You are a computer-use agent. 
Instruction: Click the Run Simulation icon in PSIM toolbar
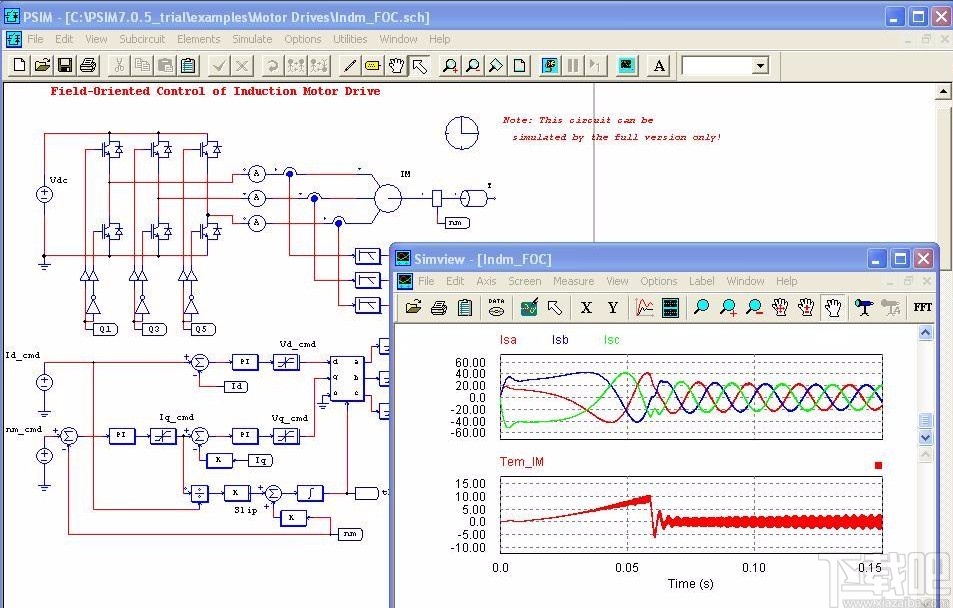tap(549, 66)
